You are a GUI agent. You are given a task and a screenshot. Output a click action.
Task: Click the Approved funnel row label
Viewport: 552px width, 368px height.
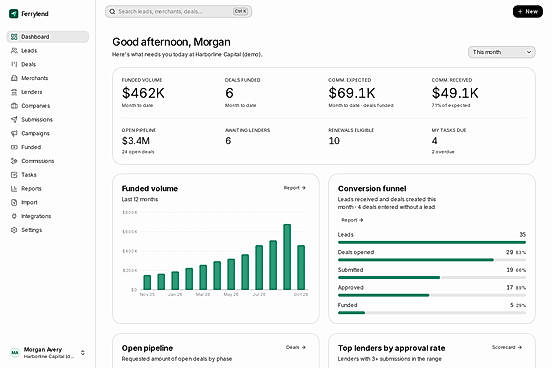click(x=351, y=287)
